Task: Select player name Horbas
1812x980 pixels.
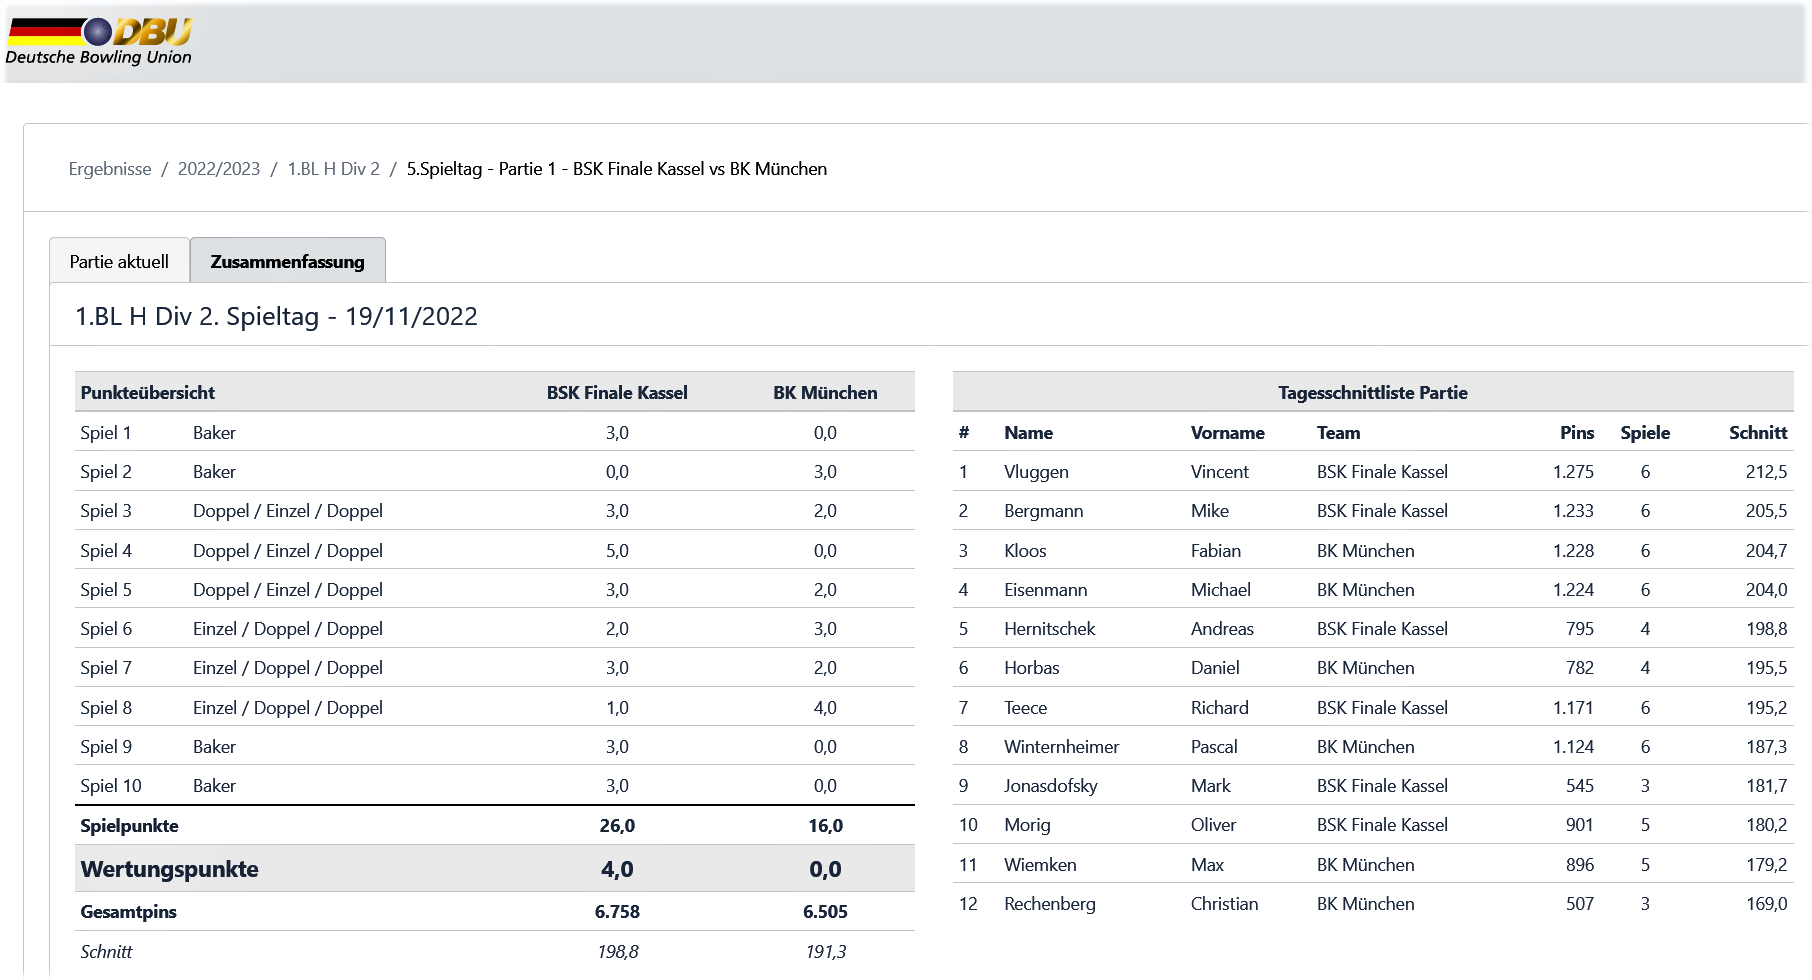Action: 1031,668
